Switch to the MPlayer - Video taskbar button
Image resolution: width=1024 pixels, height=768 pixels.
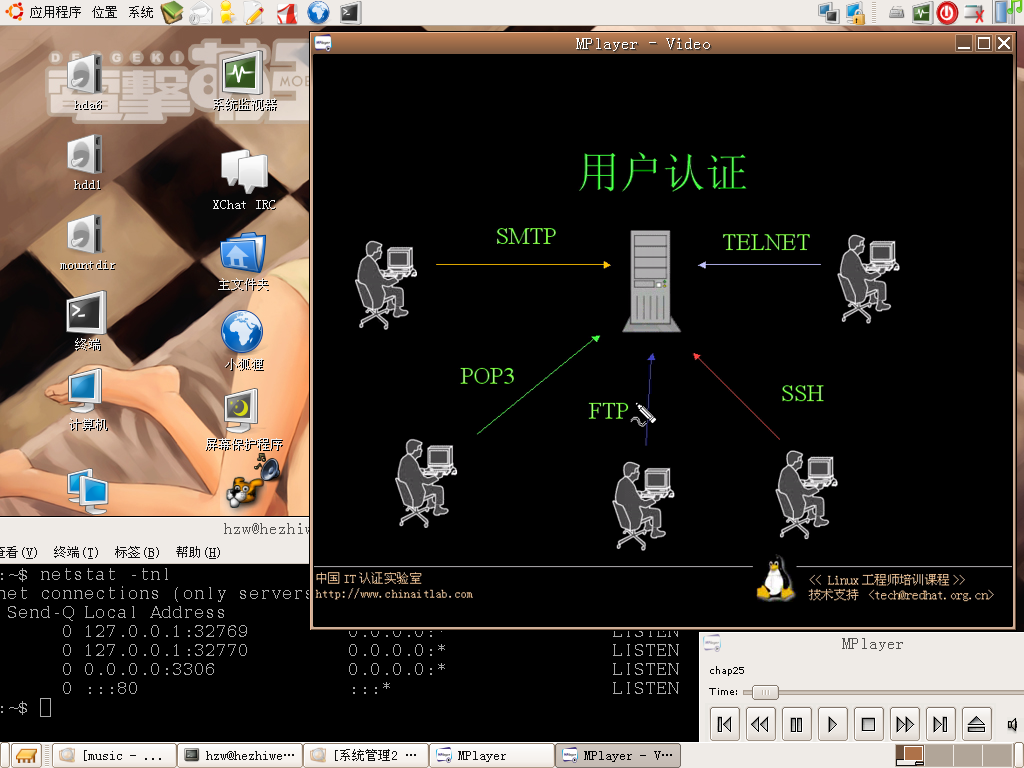(x=618, y=756)
